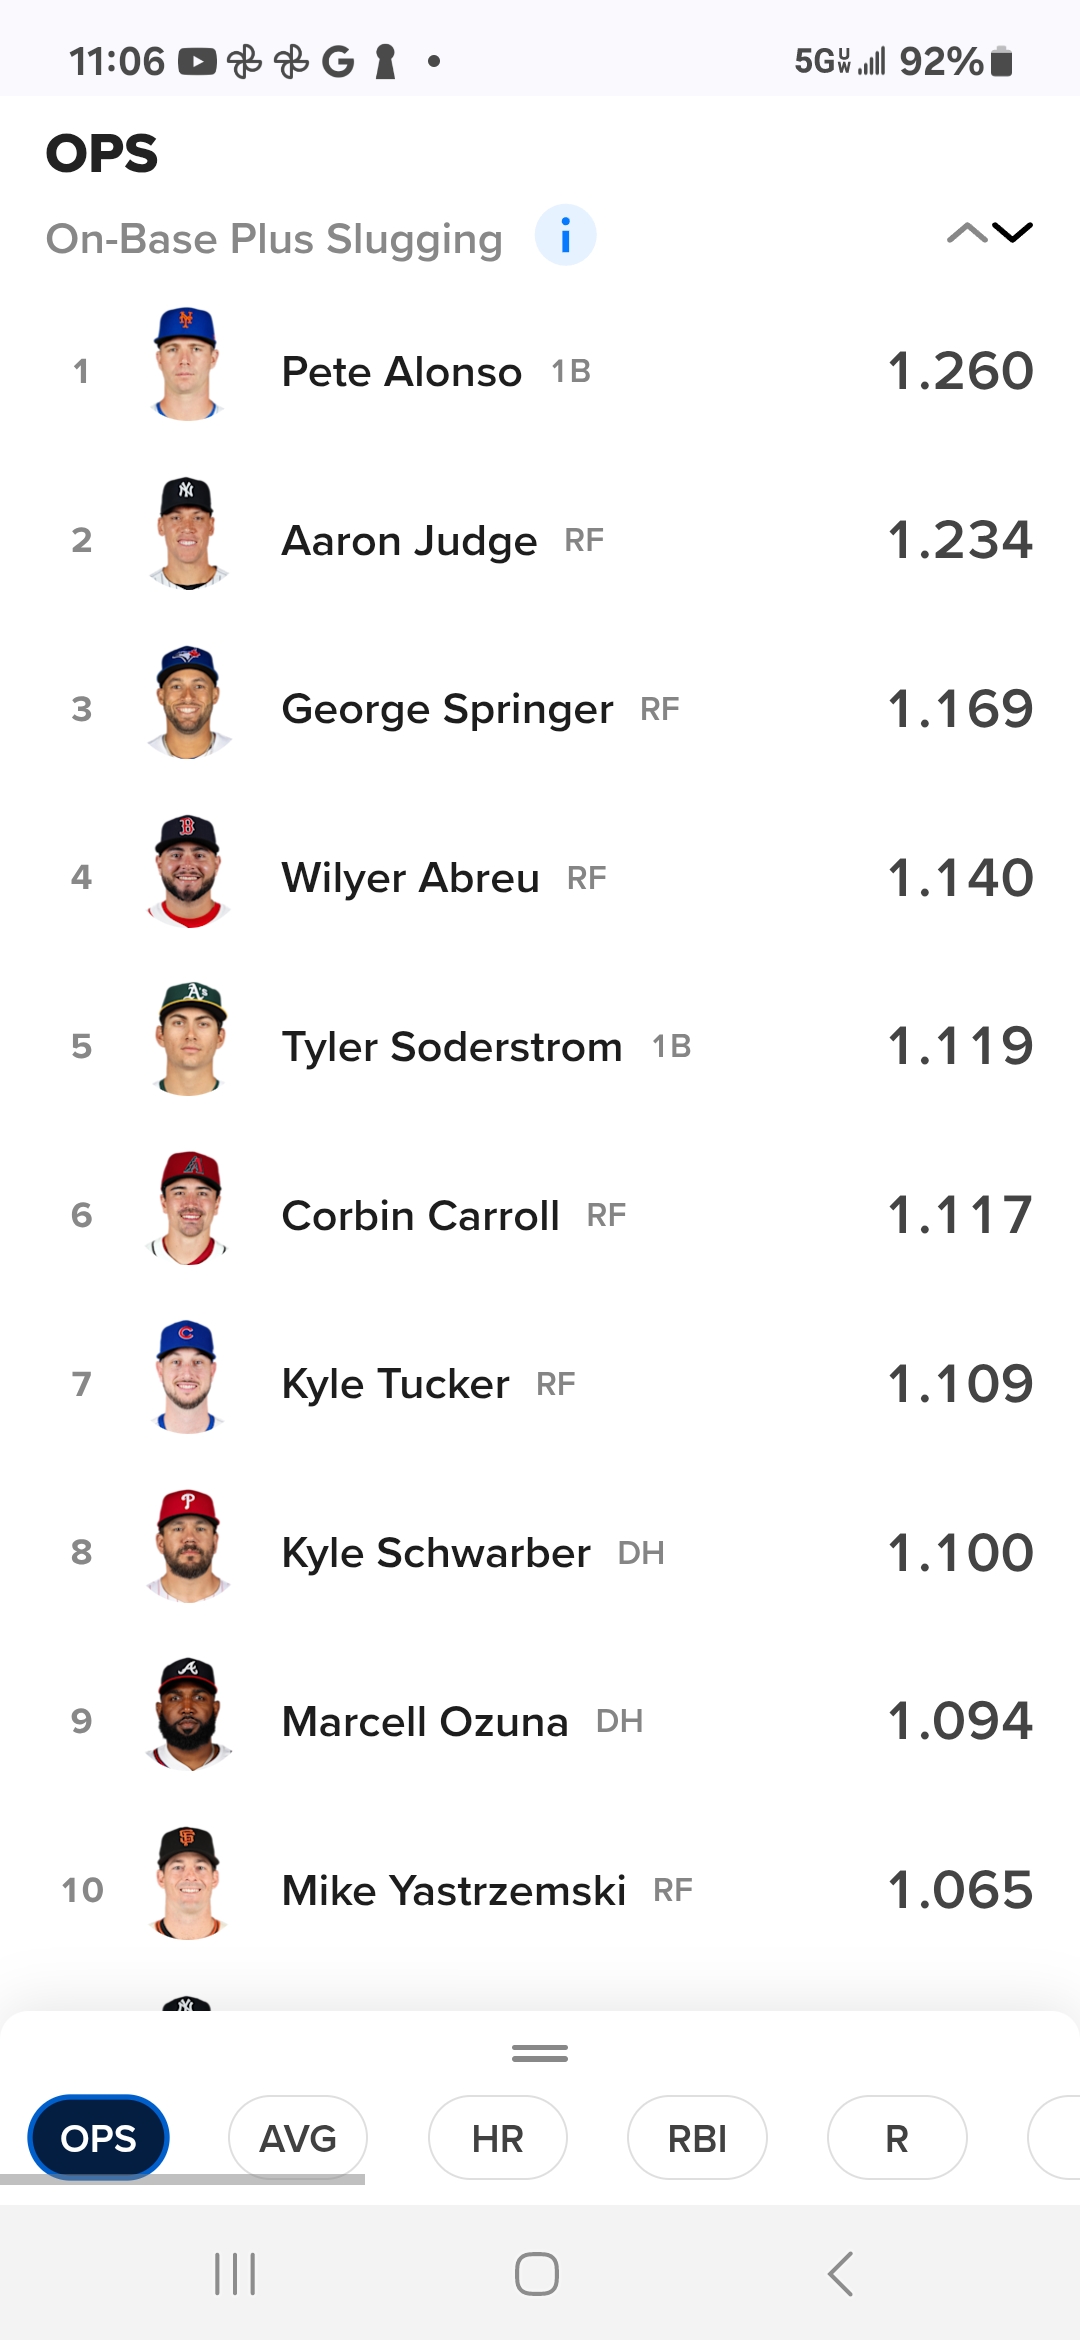The image size is (1080, 2340).
Task: Select Kyle Tucker's headshot
Action: (x=187, y=1377)
